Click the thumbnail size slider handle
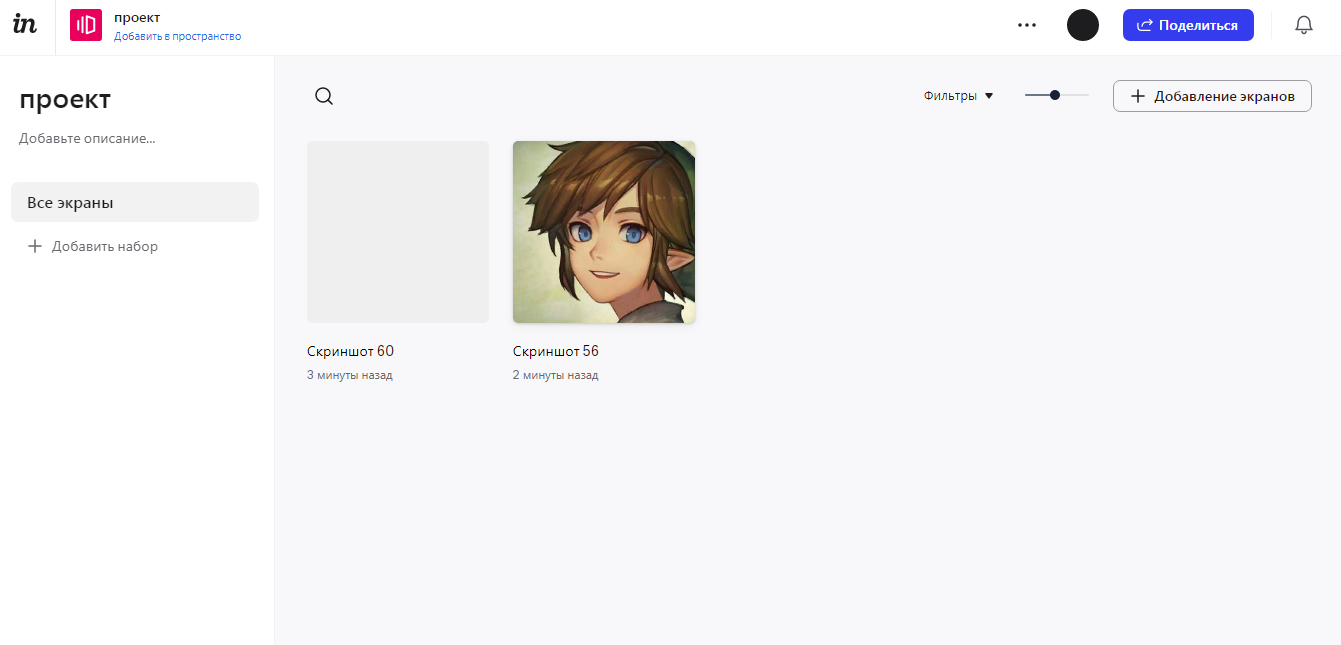Image resolution: width=1341 pixels, height=645 pixels. pos(1055,95)
